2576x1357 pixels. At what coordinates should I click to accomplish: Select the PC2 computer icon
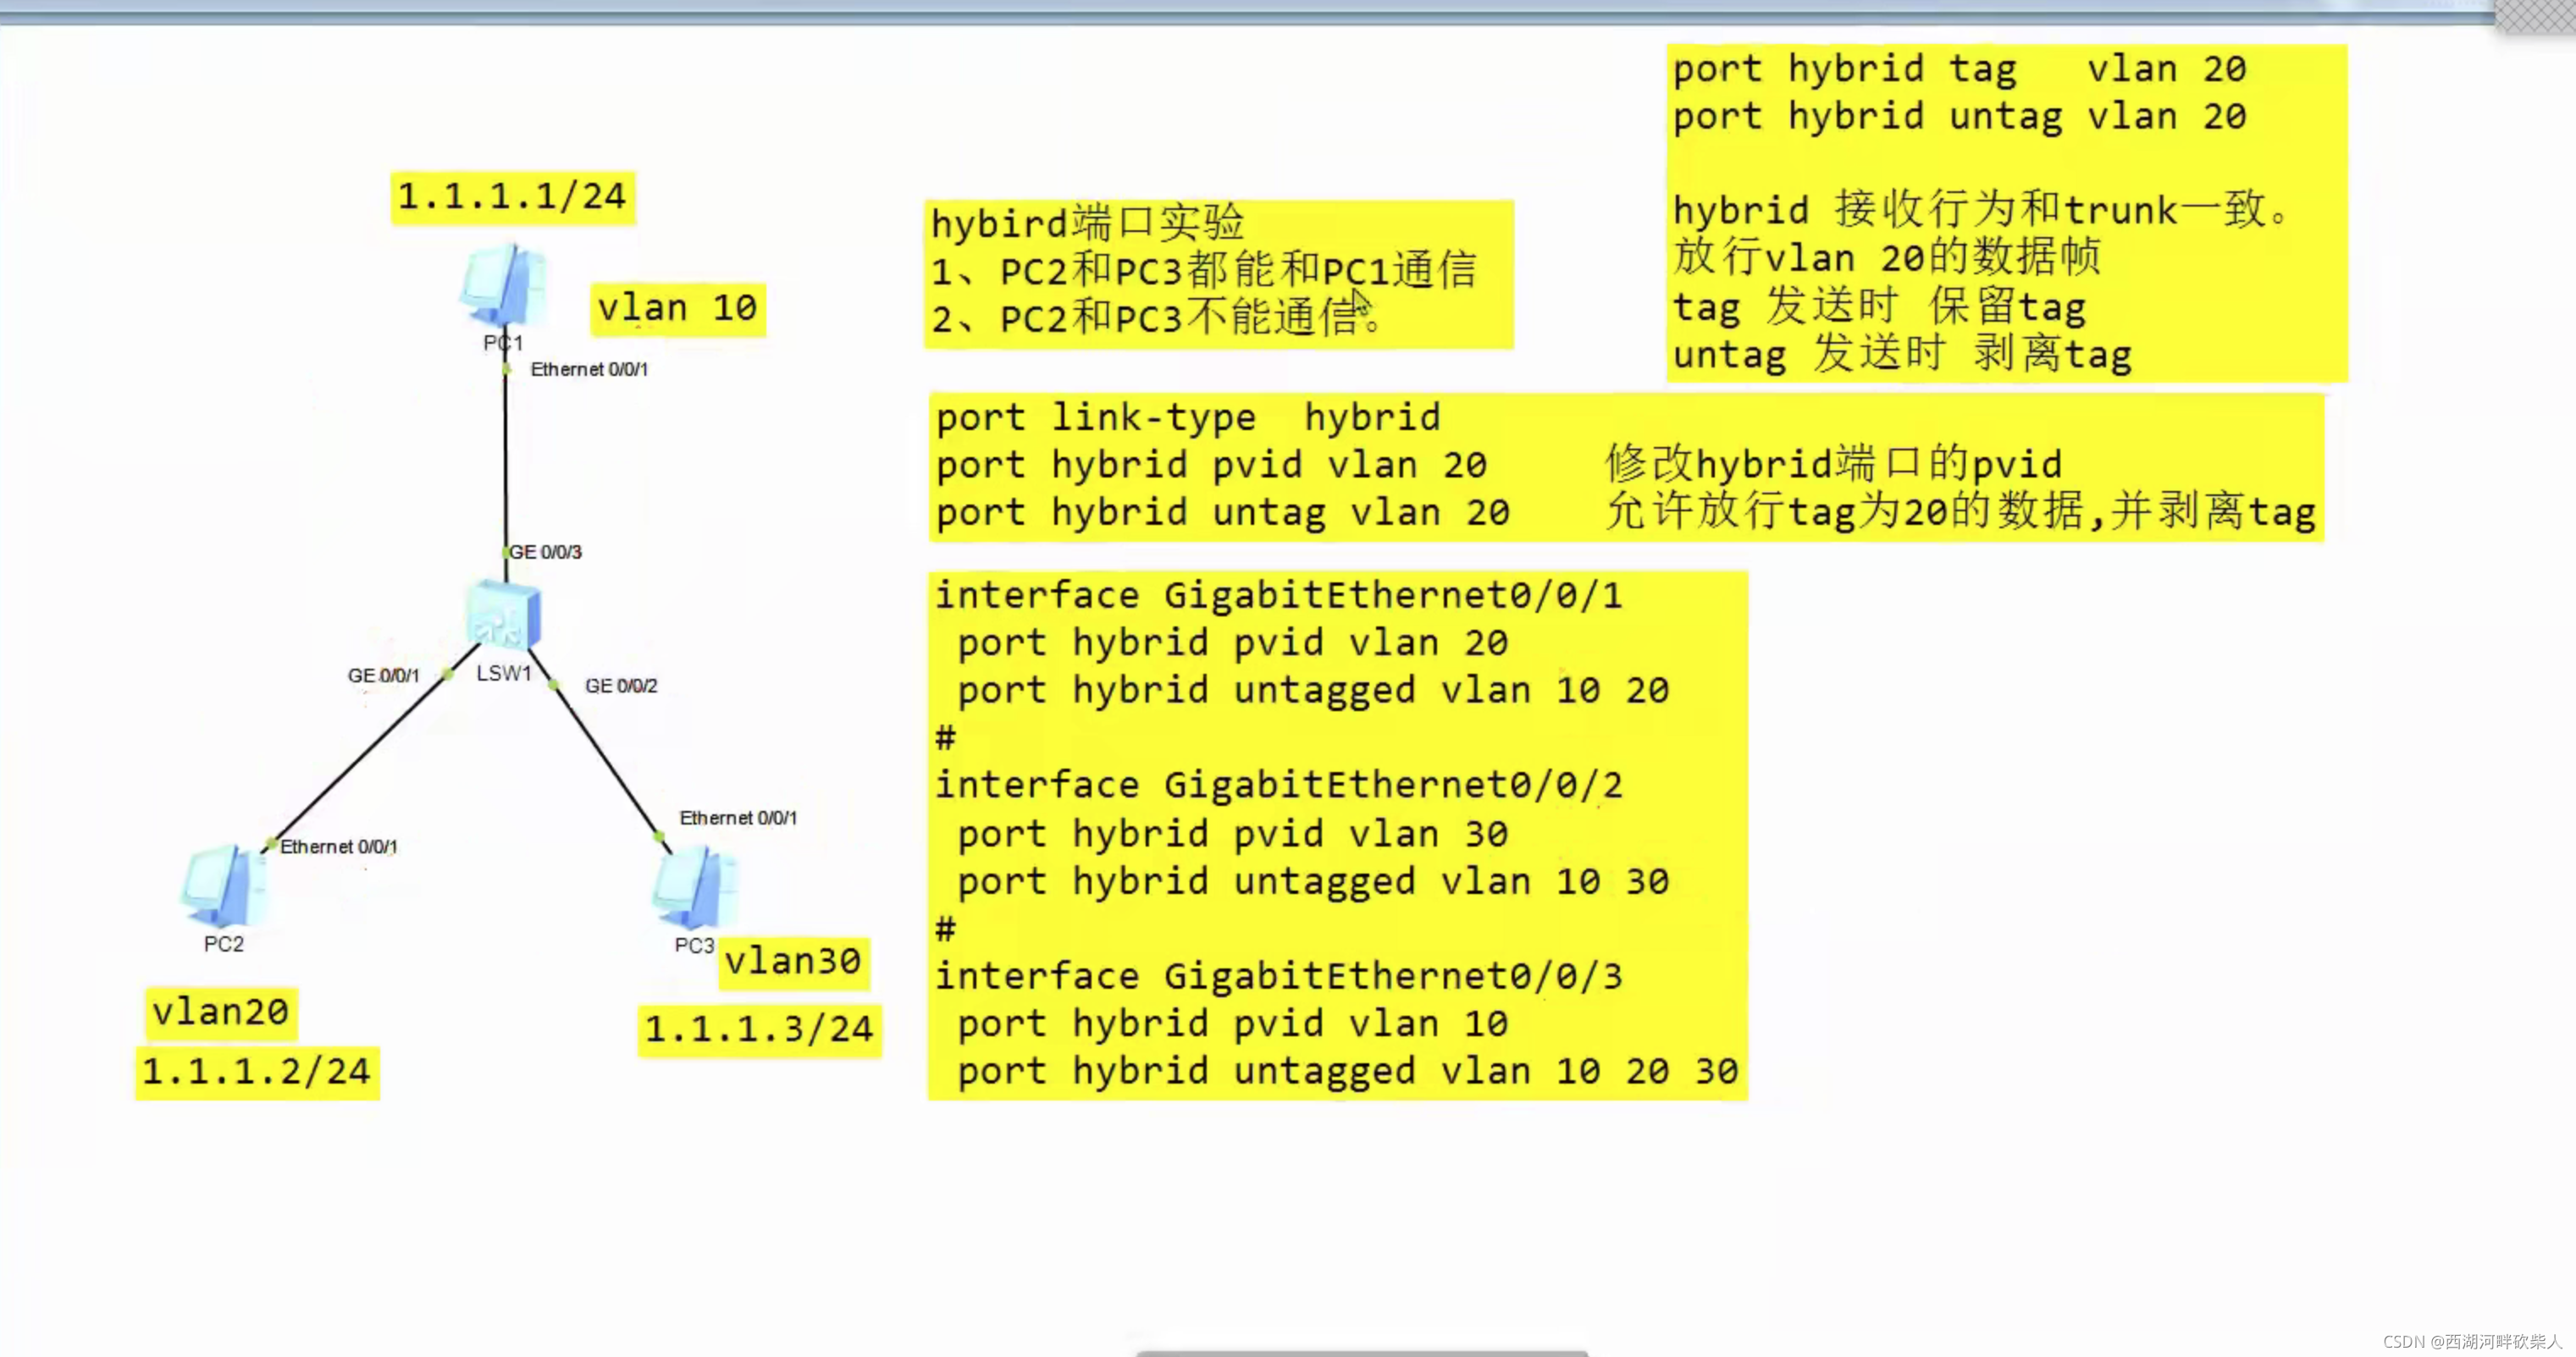click(224, 887)
